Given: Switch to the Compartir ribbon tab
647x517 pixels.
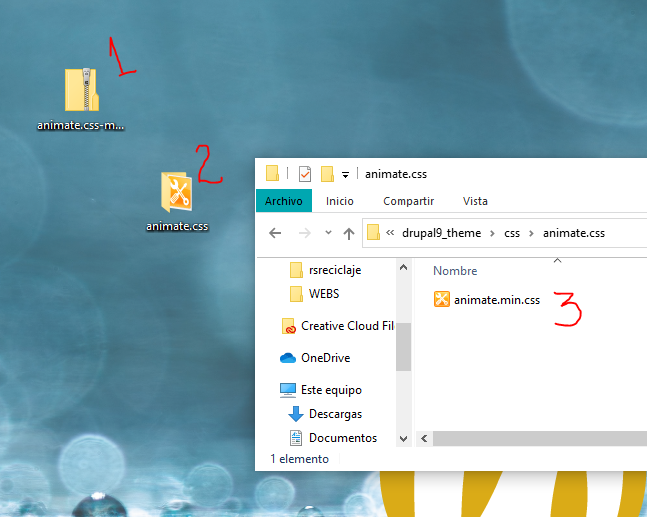Looking at the screenshot, I should pos(408,201).
